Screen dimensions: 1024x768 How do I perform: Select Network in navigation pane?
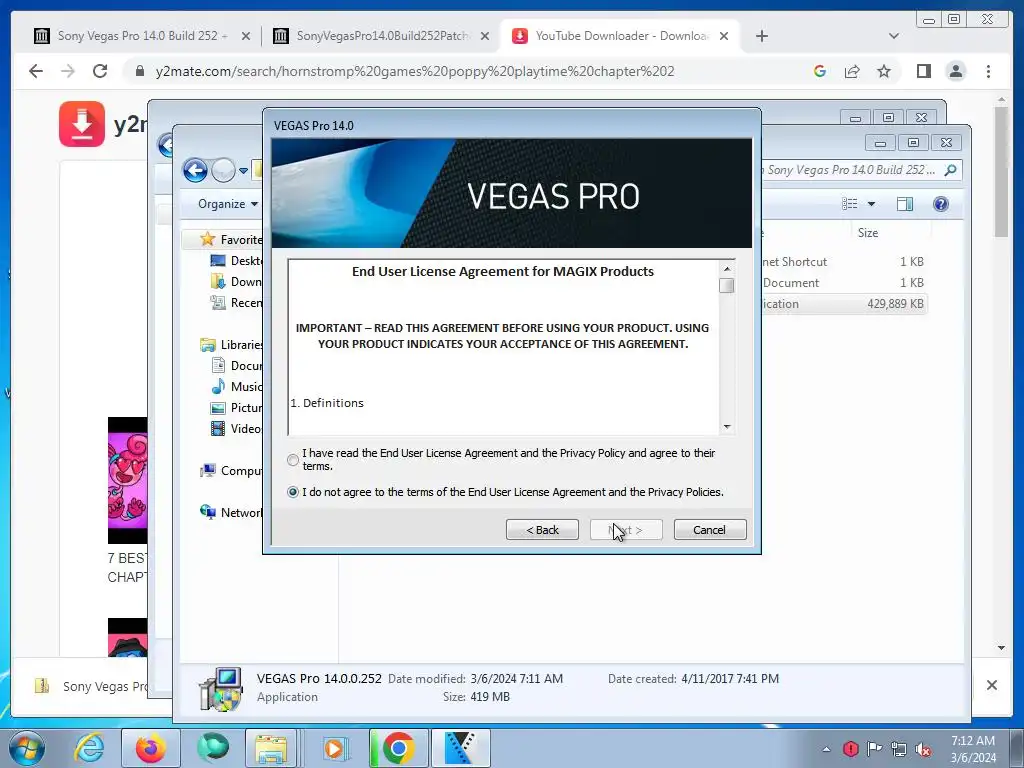coord(231,513)
